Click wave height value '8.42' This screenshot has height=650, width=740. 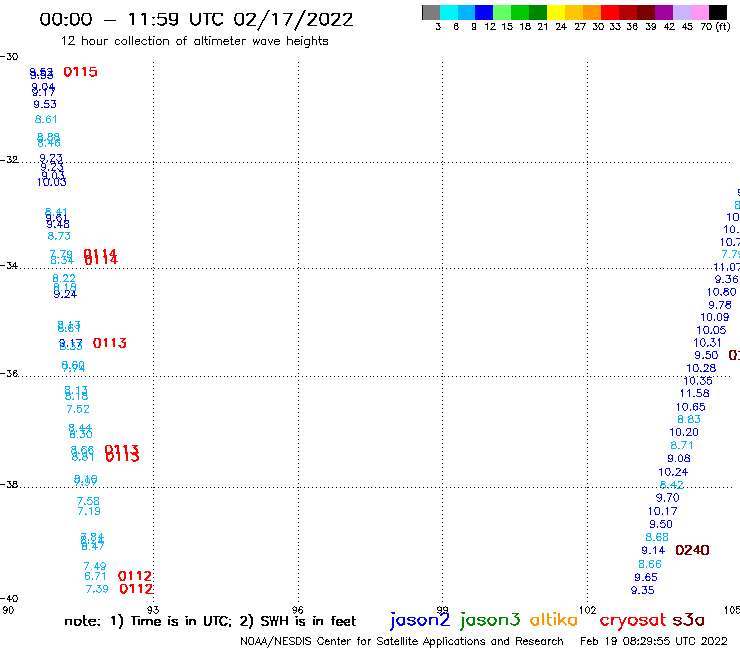(x=672, y=485)
